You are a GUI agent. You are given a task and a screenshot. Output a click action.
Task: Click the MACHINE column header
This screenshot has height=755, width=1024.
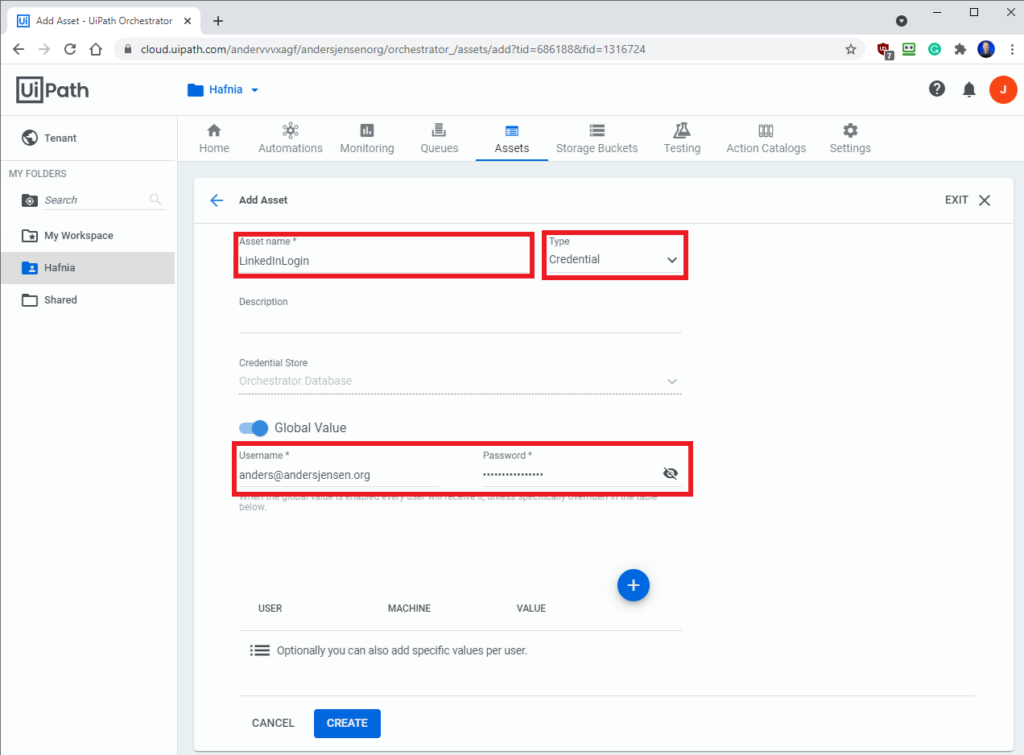point(409,608)
